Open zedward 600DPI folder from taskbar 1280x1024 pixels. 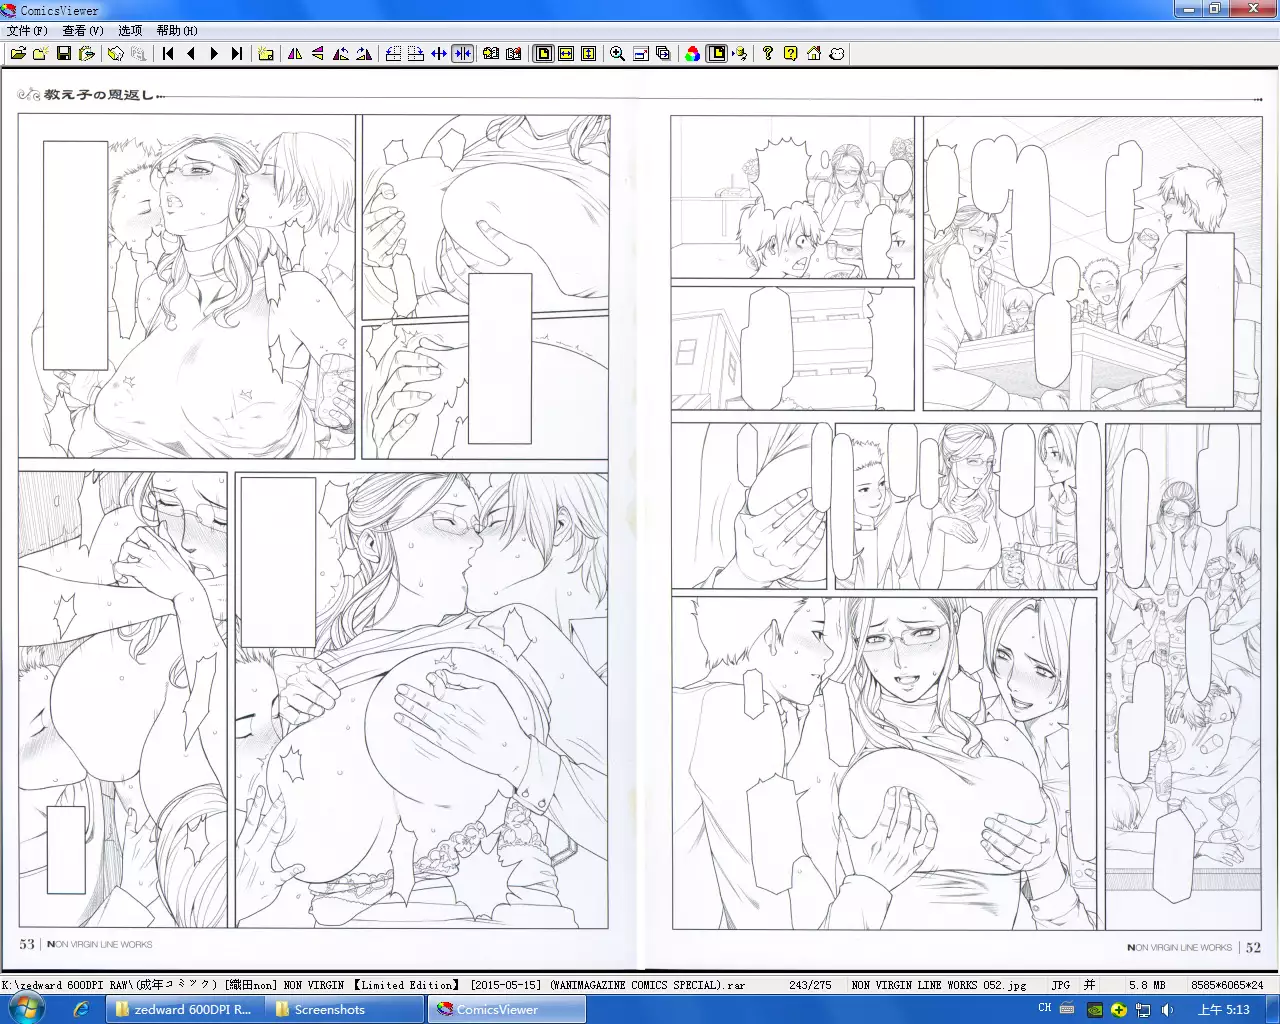(183, 1010)
